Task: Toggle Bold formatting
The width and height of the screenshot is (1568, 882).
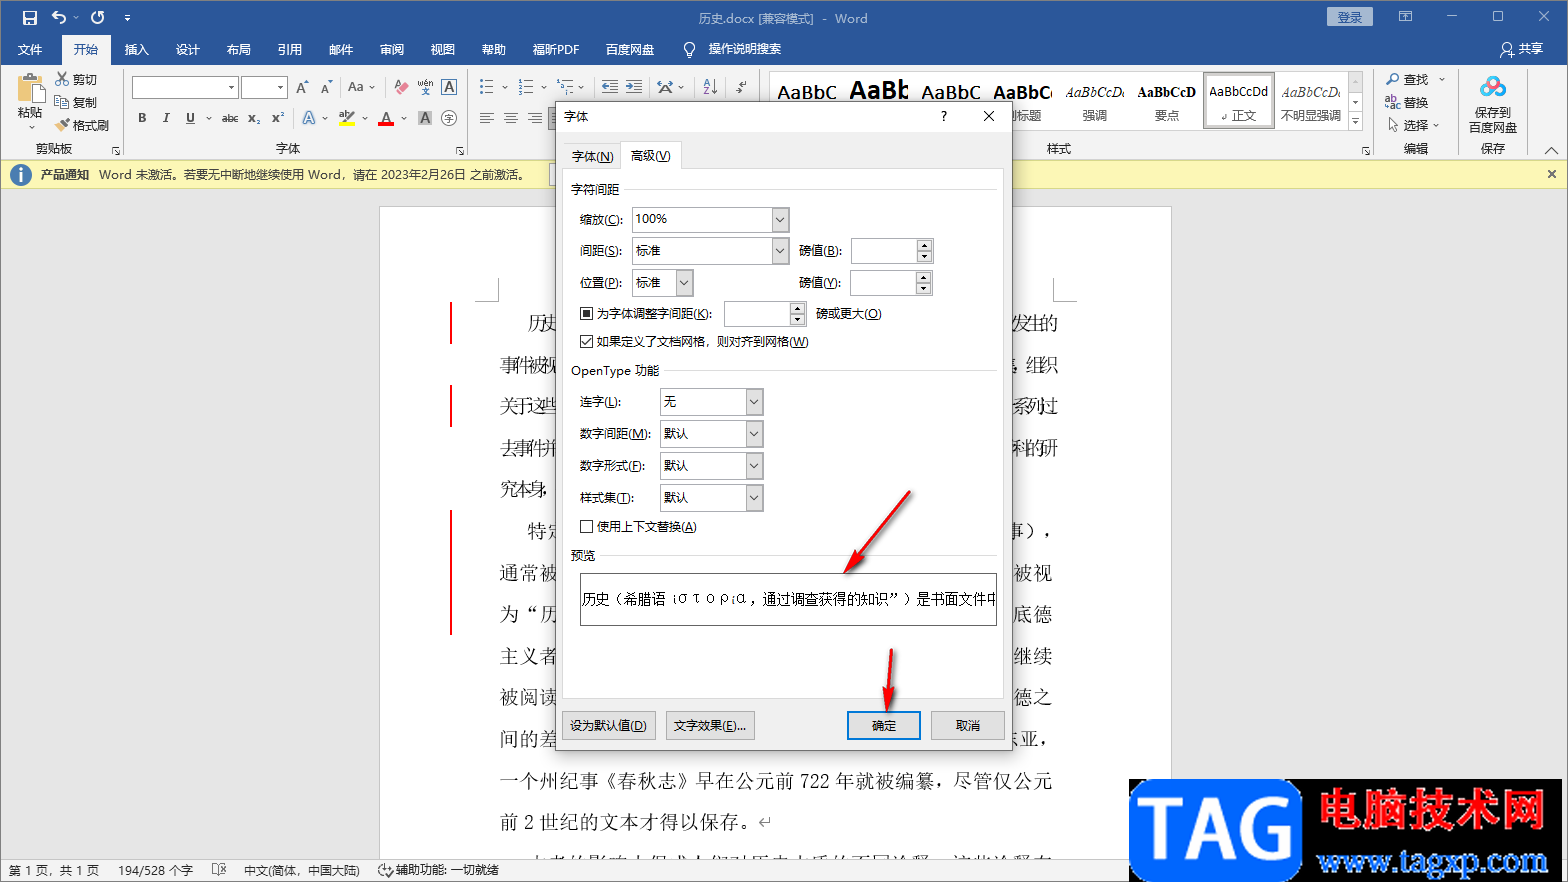Action: click(142, 118)
